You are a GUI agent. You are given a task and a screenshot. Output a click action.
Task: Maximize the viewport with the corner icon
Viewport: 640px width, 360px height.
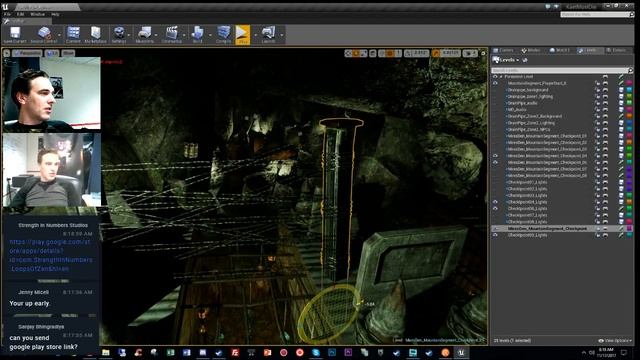click(x=483, y=53)
